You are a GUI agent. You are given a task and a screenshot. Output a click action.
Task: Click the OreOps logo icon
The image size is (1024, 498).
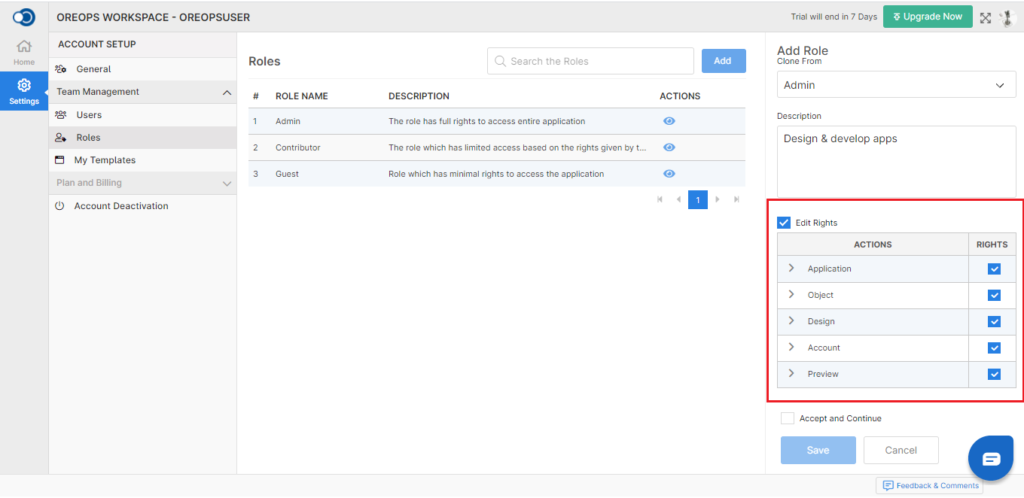coord(24,16)
